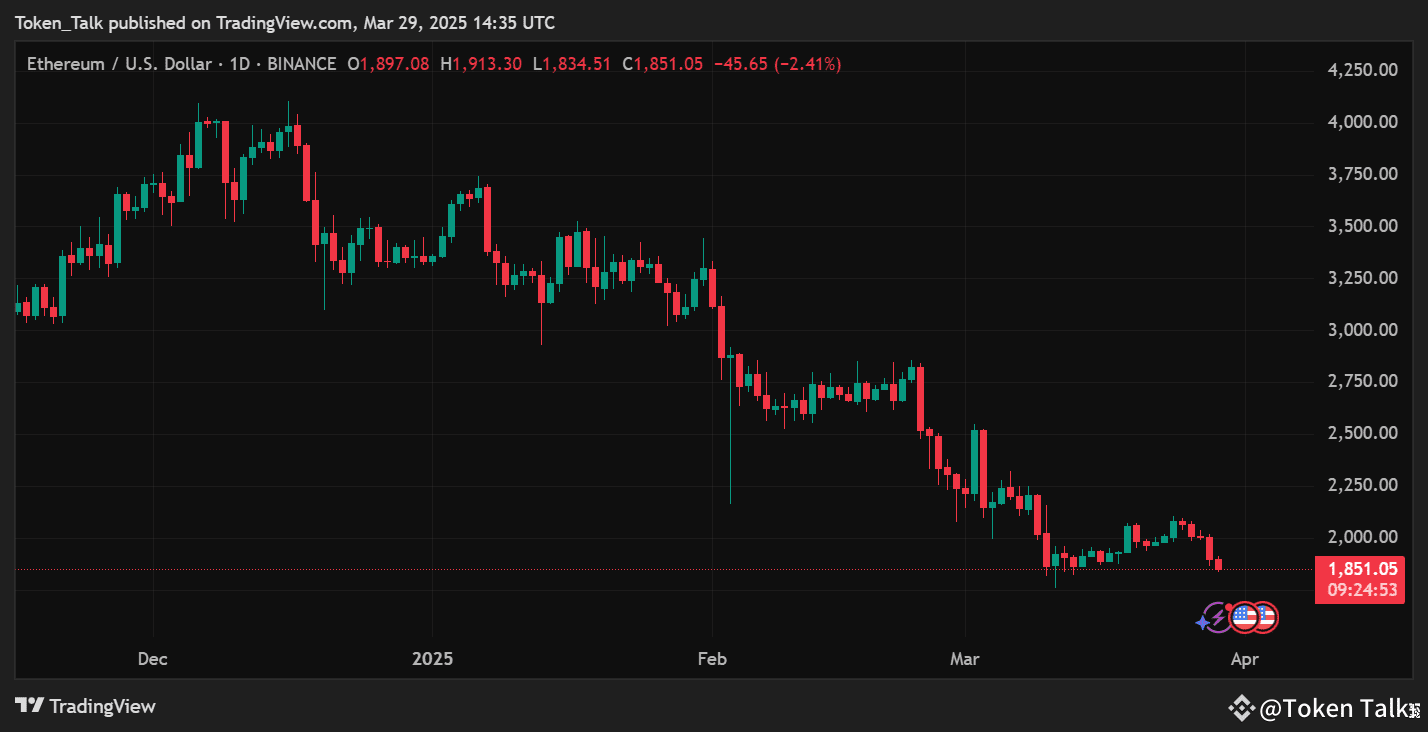Select the purple lightning event marker icon

[1218, 617]
